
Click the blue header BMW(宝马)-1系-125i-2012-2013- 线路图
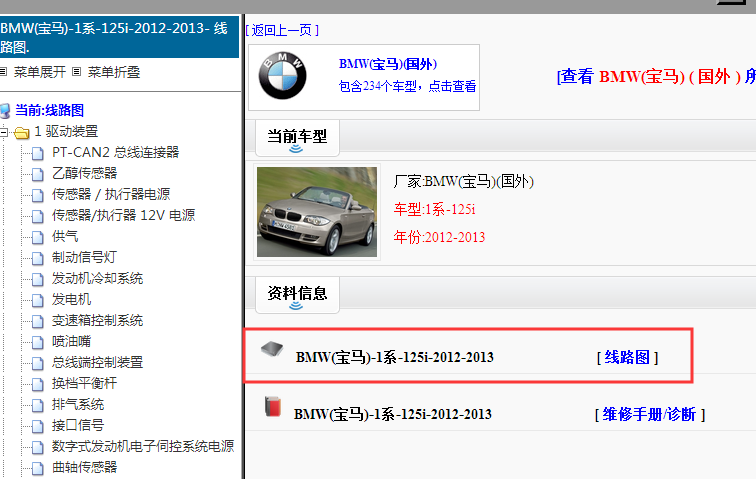point(119,37)
